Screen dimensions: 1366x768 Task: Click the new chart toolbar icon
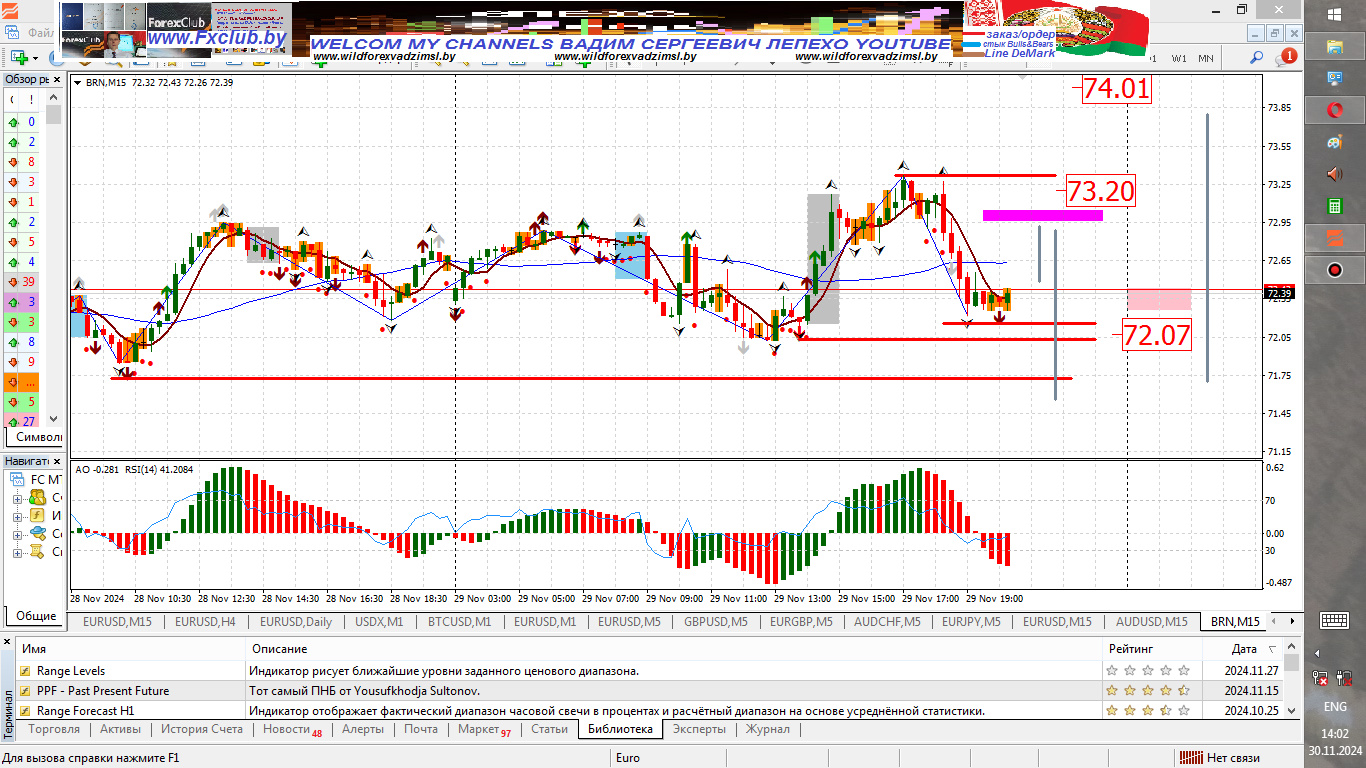tap(18, 58)
